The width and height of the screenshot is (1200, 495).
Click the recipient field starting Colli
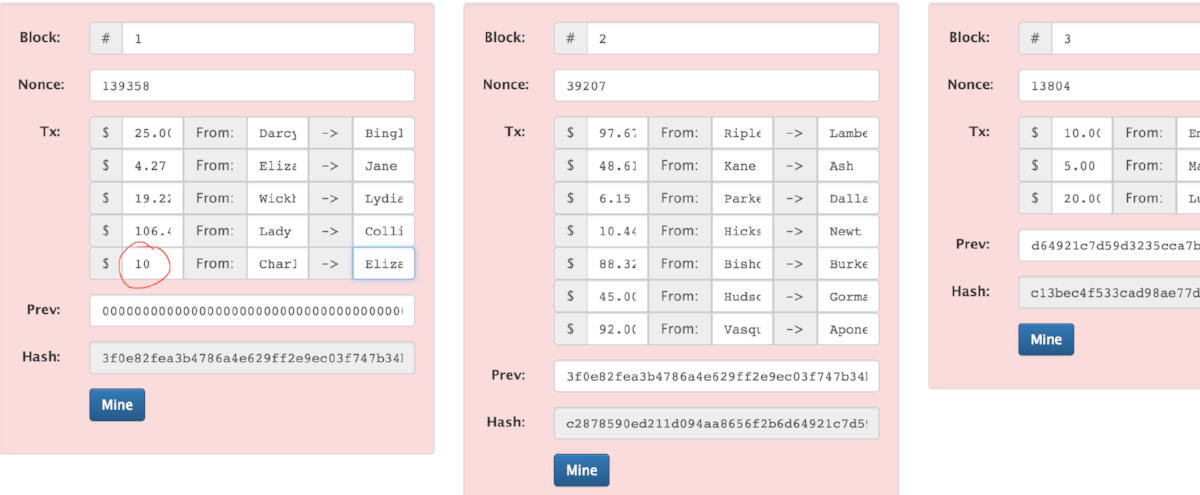384,231
